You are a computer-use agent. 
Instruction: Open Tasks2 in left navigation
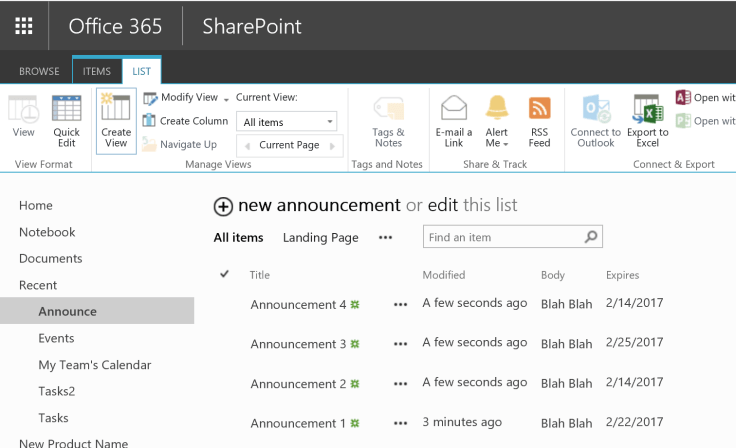57,391
